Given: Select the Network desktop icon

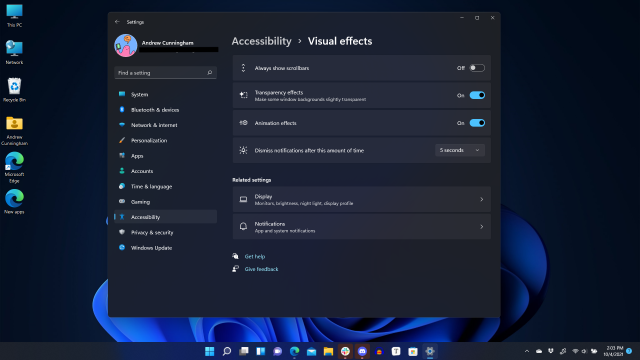Looking at the screenshot, I should (14, 53).
